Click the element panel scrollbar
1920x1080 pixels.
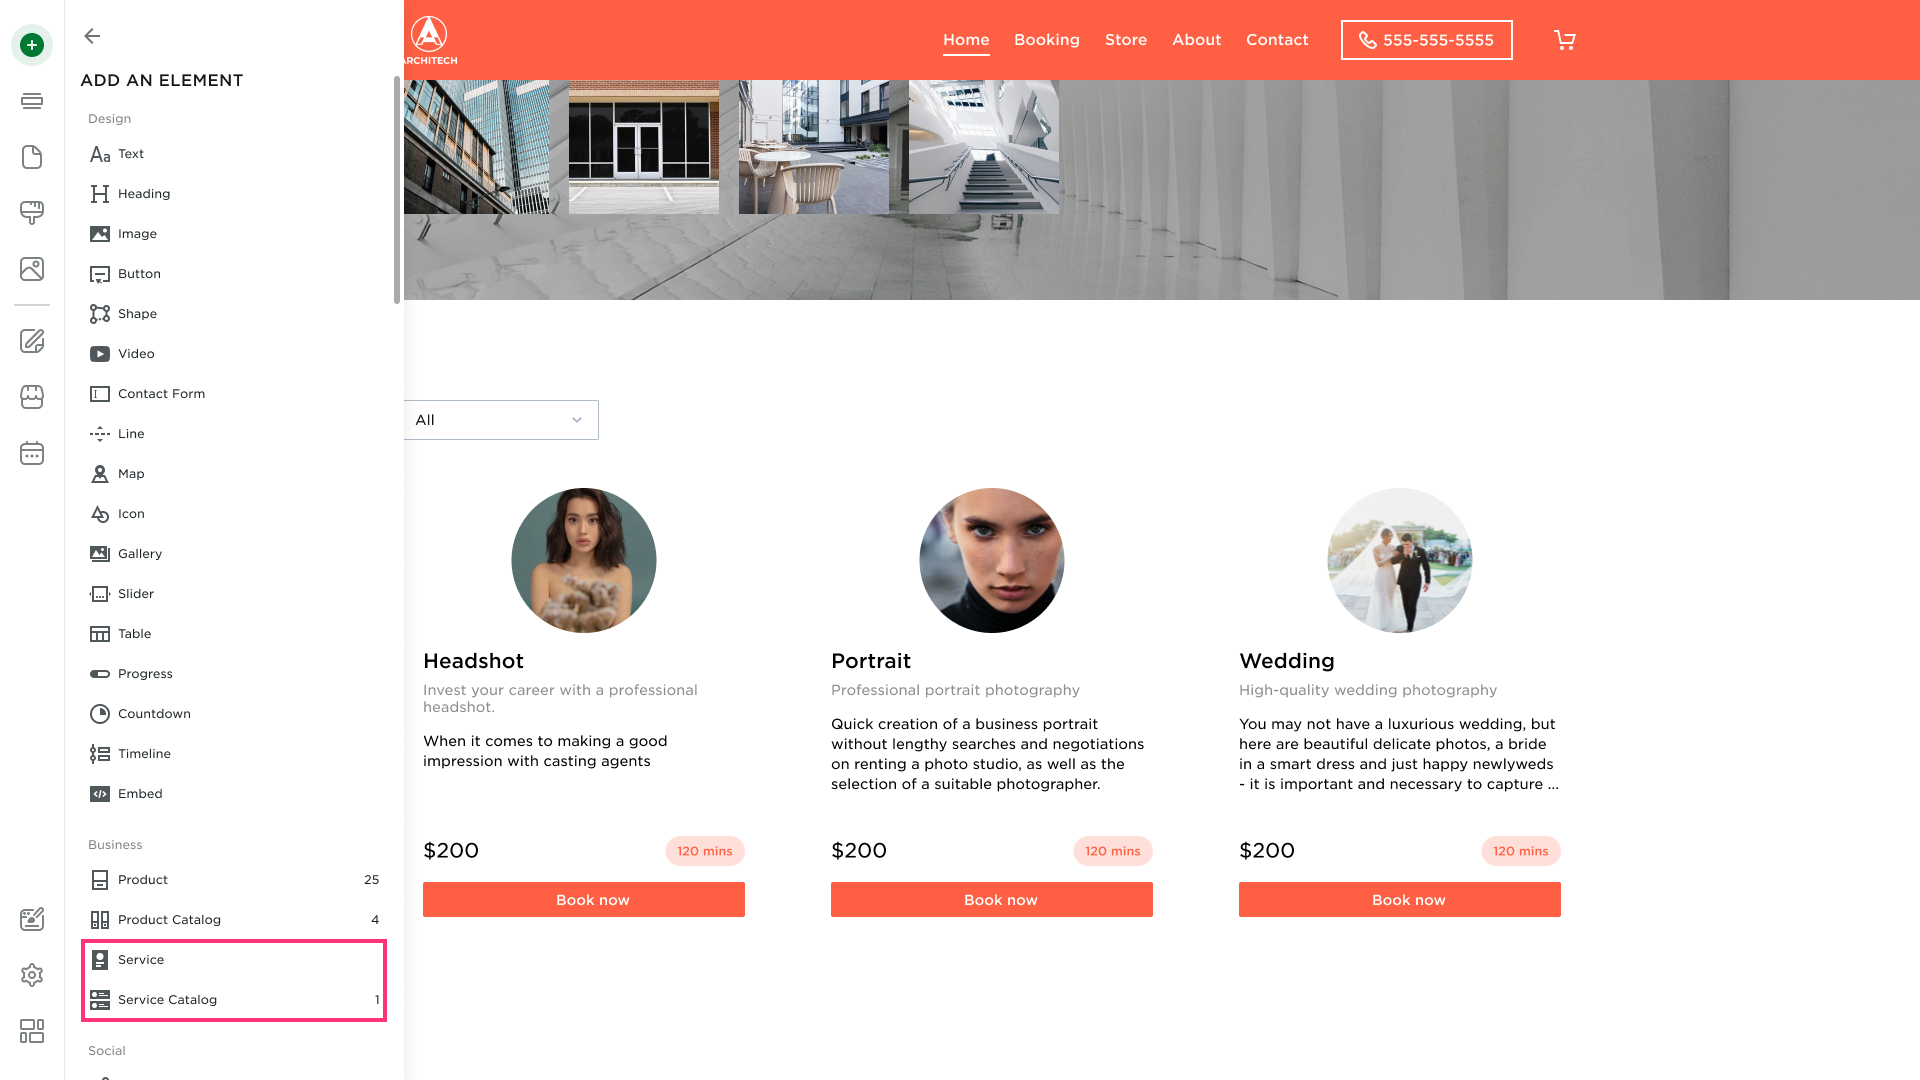click(397, 190)
